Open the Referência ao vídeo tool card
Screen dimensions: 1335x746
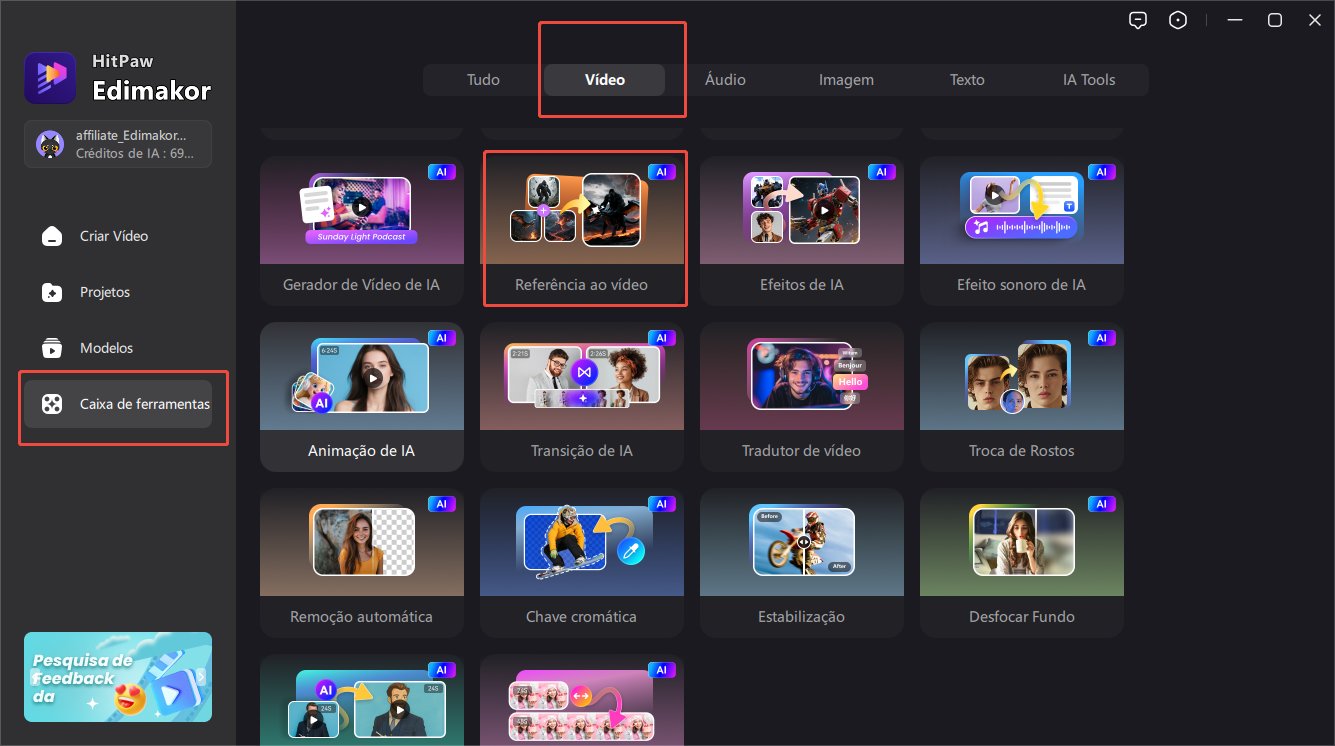581,230
